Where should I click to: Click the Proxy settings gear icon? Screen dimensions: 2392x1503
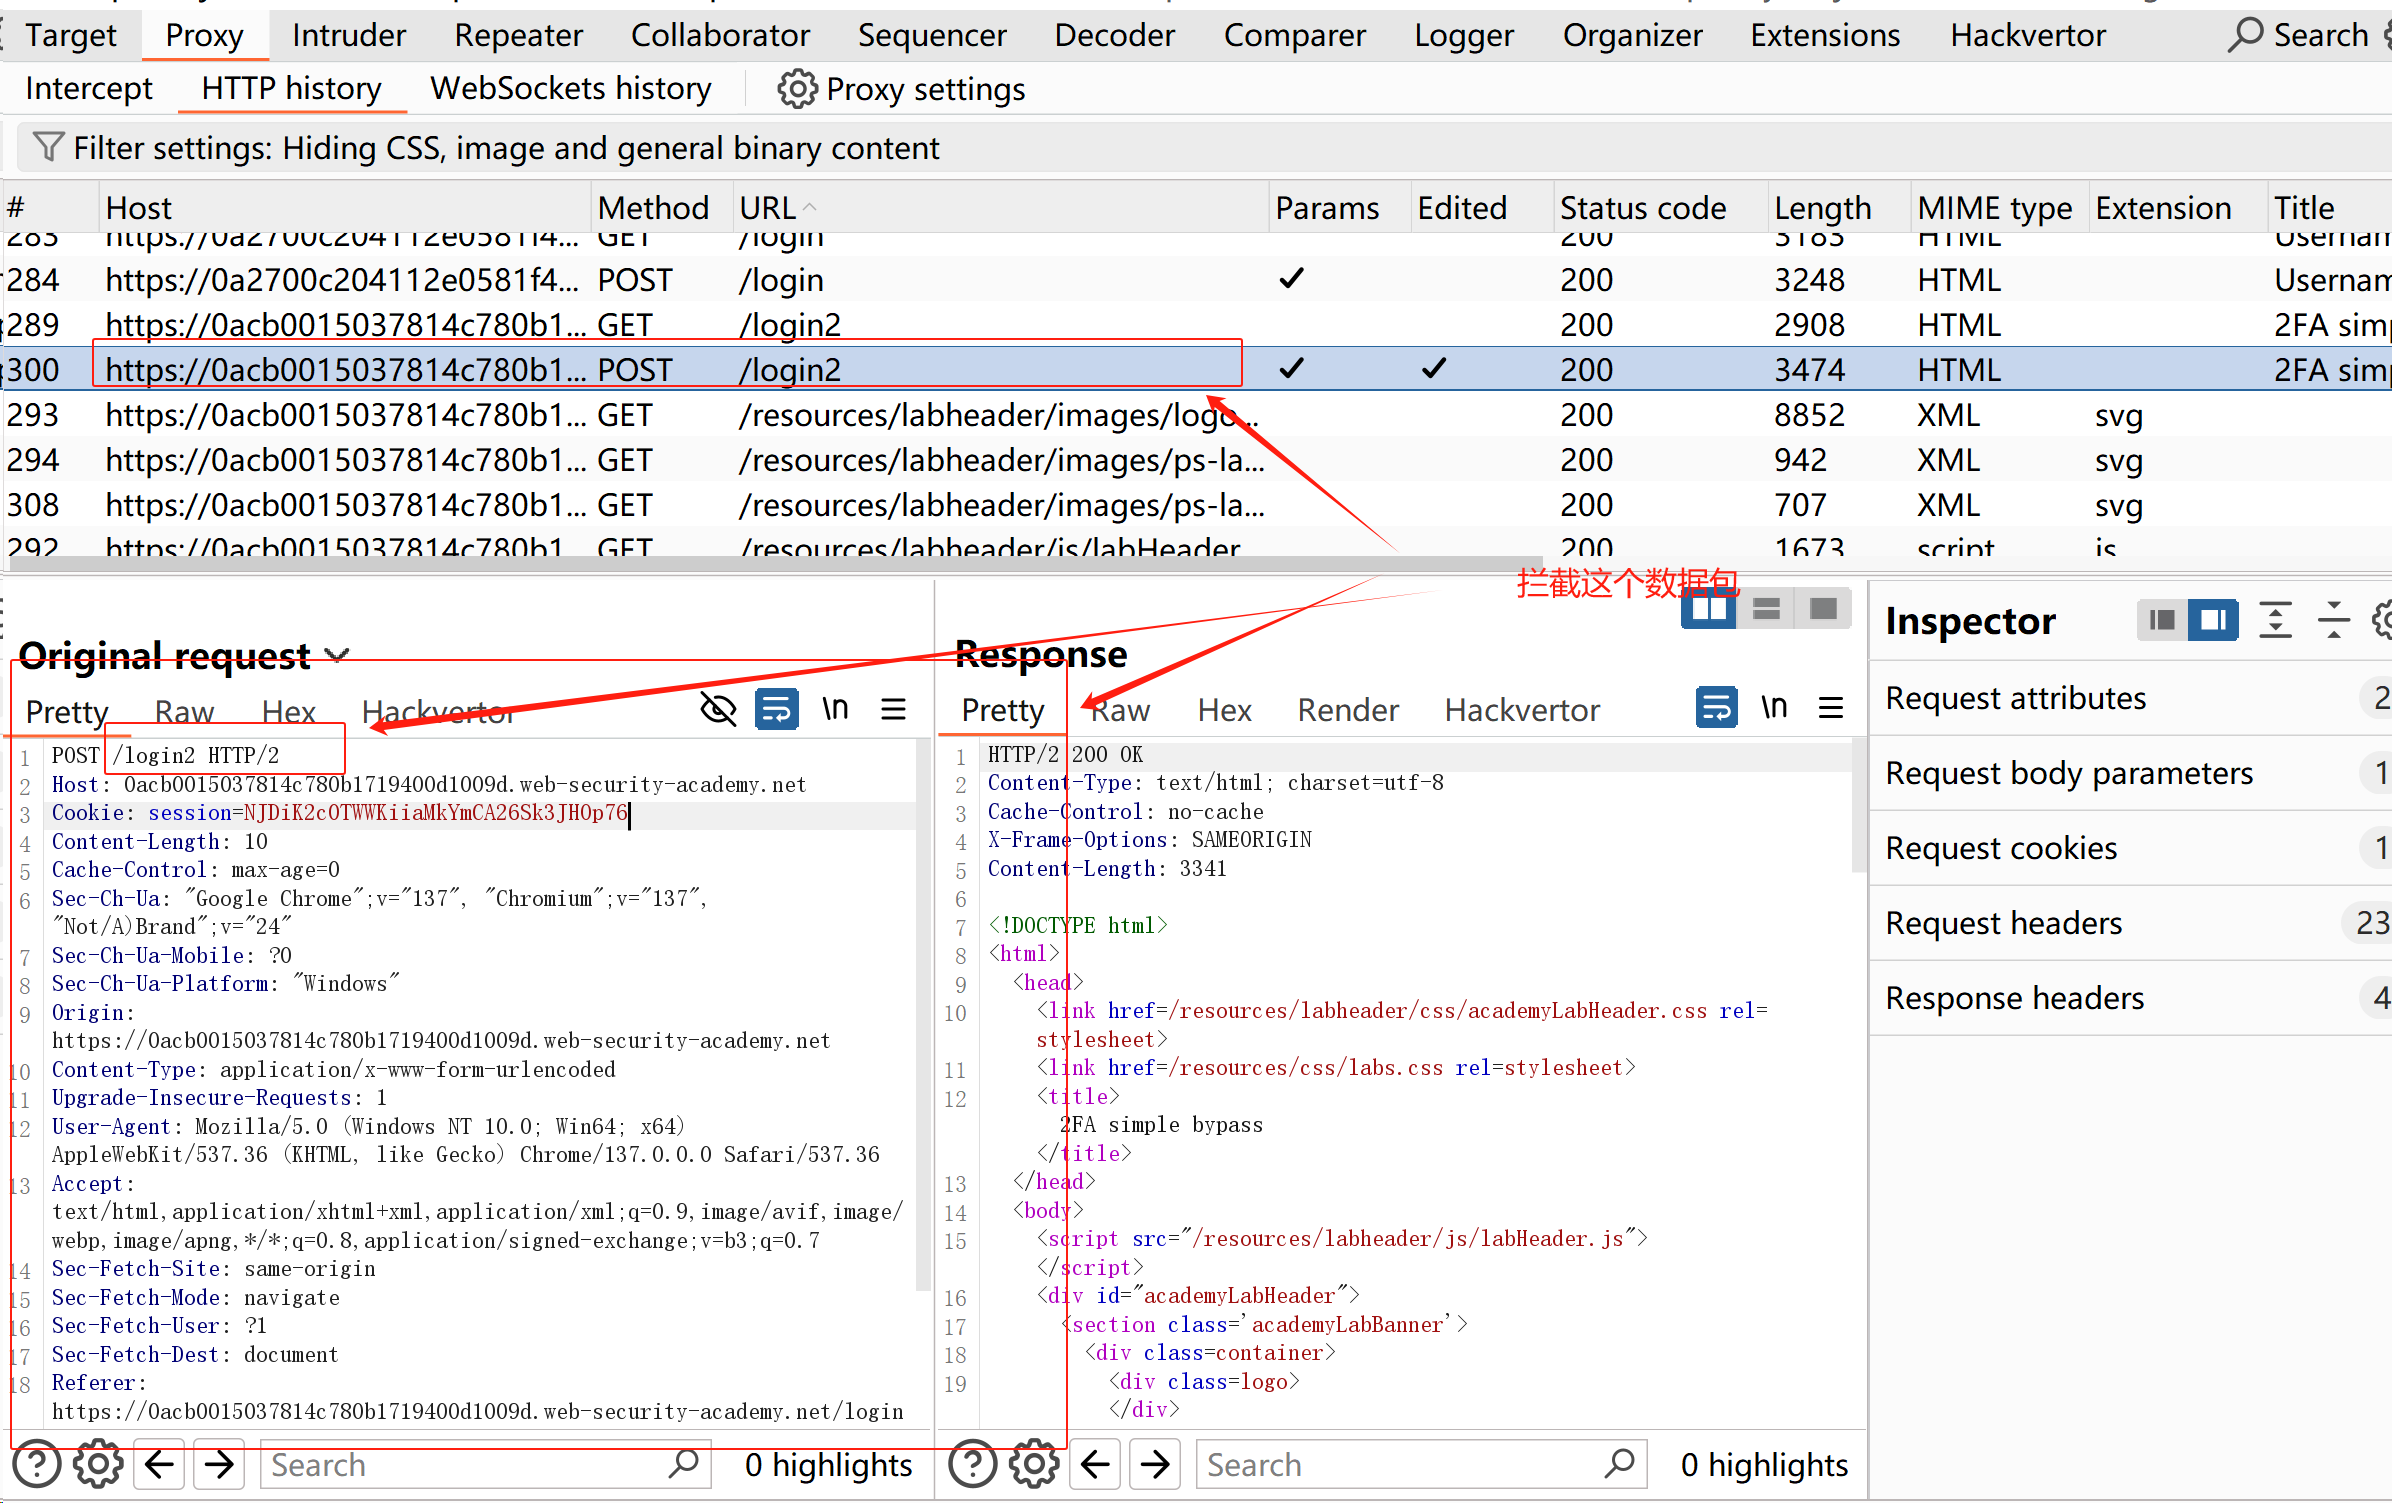[x=797, y=89]
